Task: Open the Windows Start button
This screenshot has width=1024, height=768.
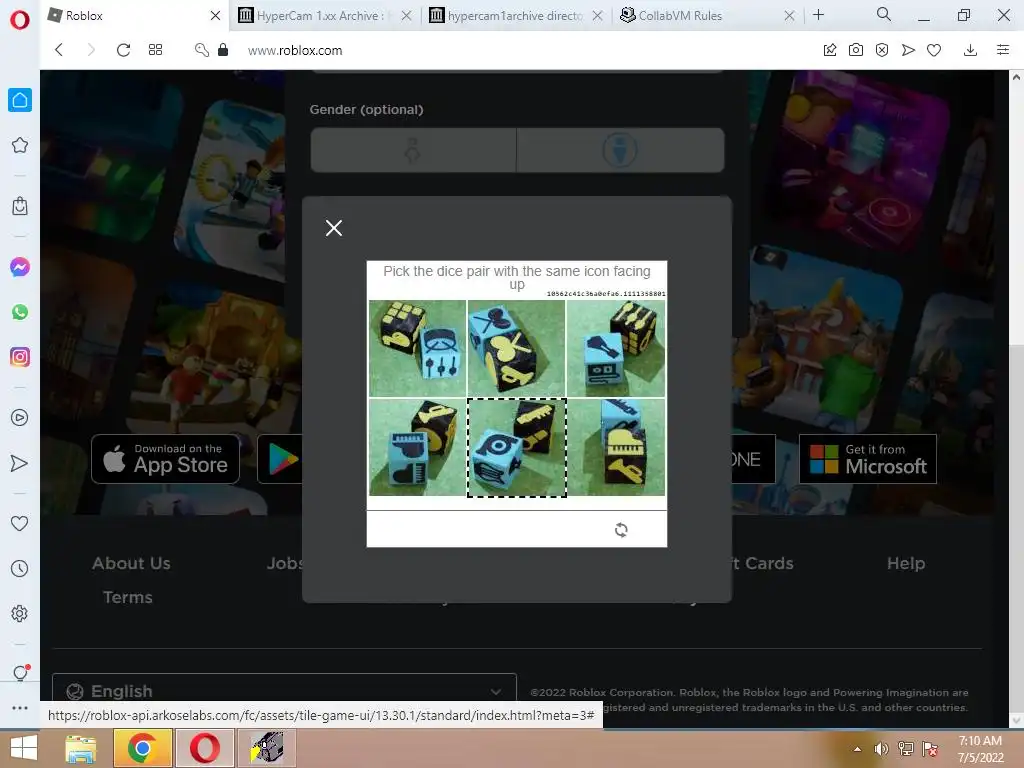Action: (24, 748)
